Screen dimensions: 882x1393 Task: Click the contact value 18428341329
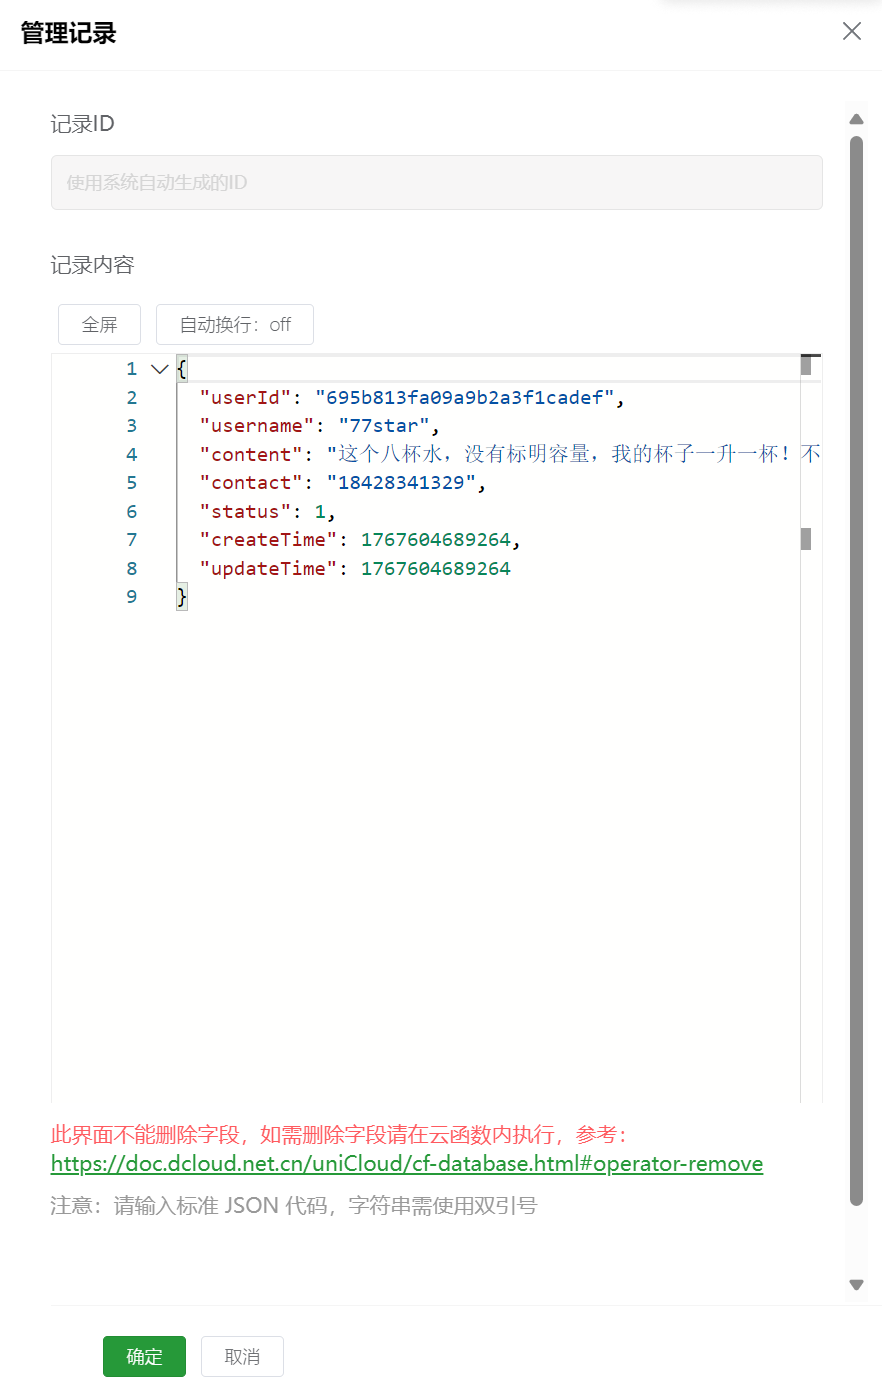(x=401, y=482)
